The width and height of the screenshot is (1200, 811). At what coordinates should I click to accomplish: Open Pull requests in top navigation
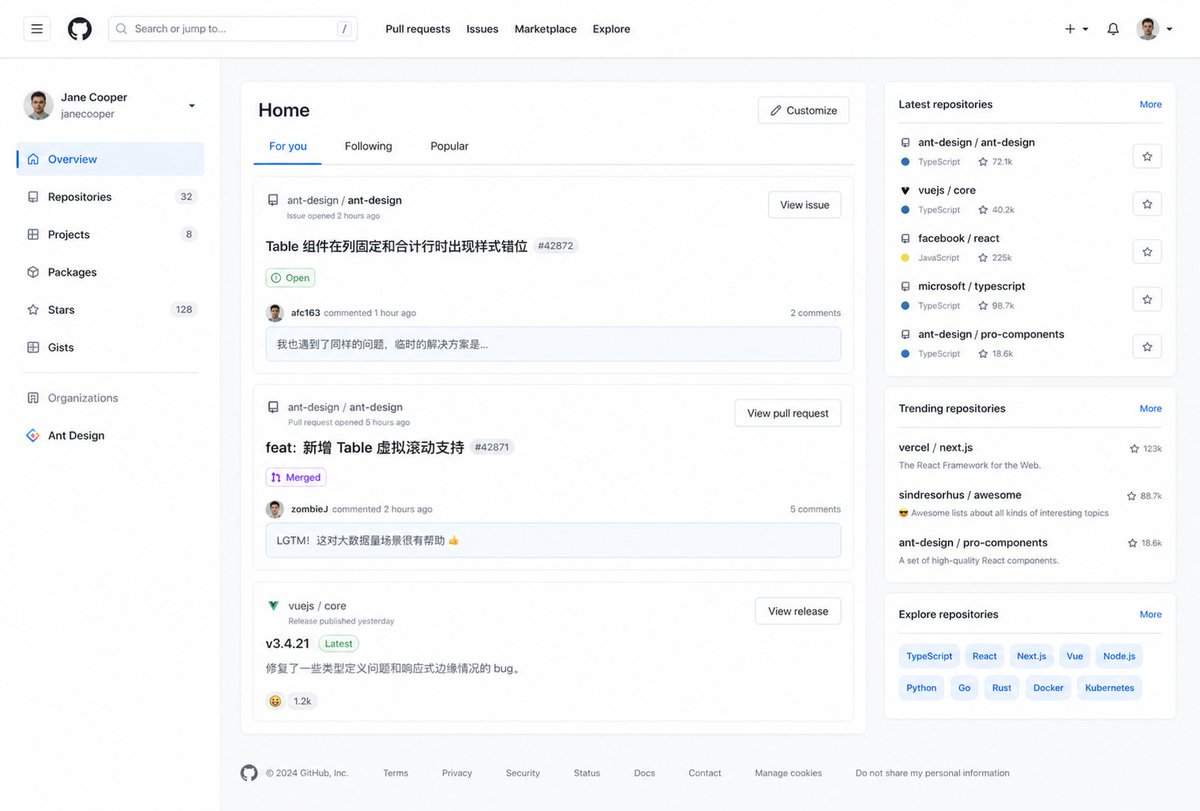(418, 29)
